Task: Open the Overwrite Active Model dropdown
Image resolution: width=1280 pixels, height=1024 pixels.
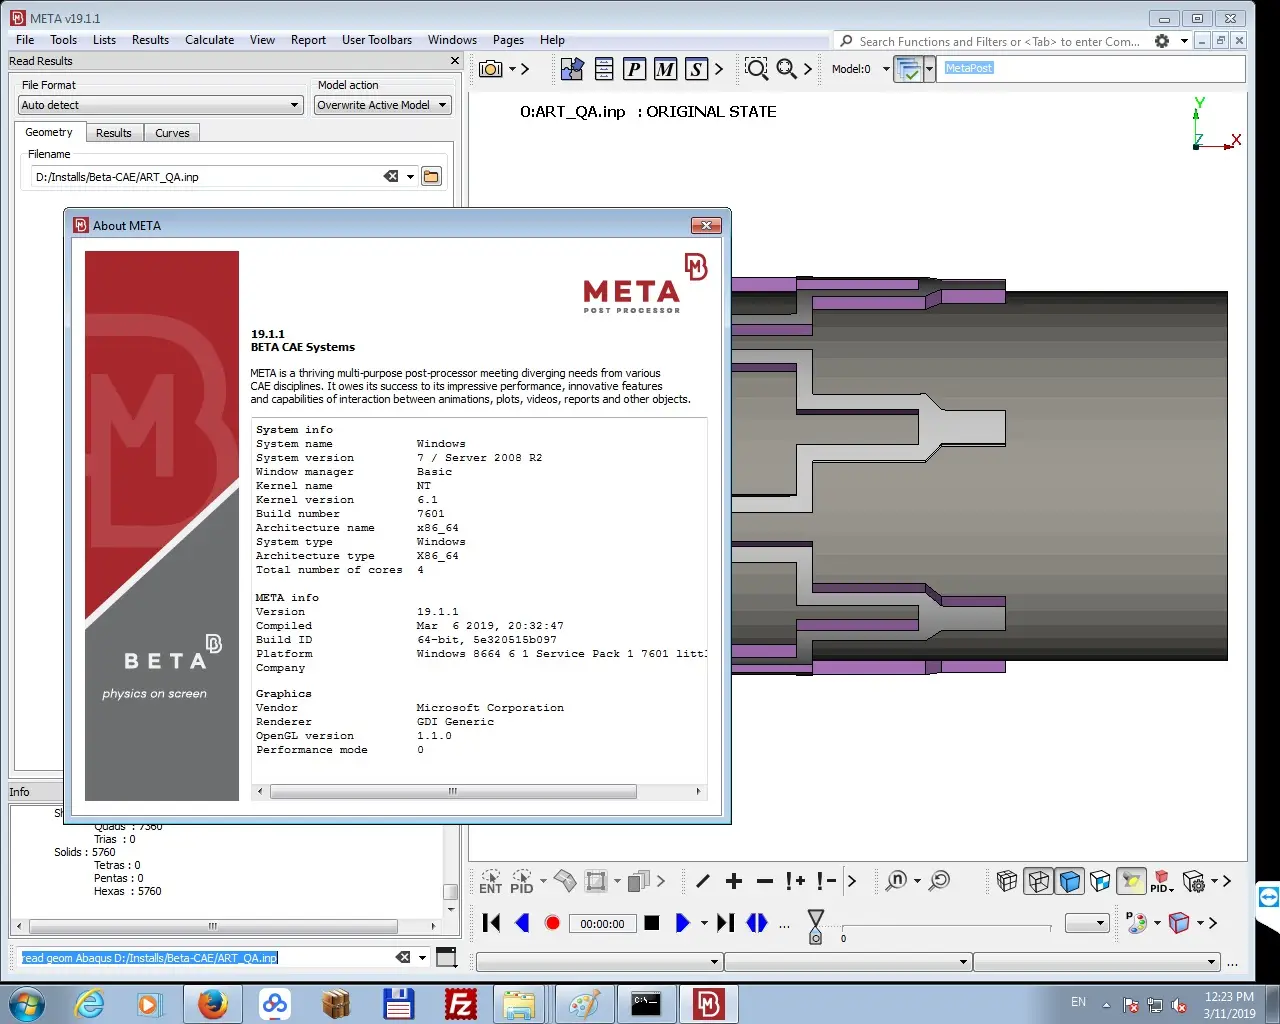Action: tap(383, 105)
